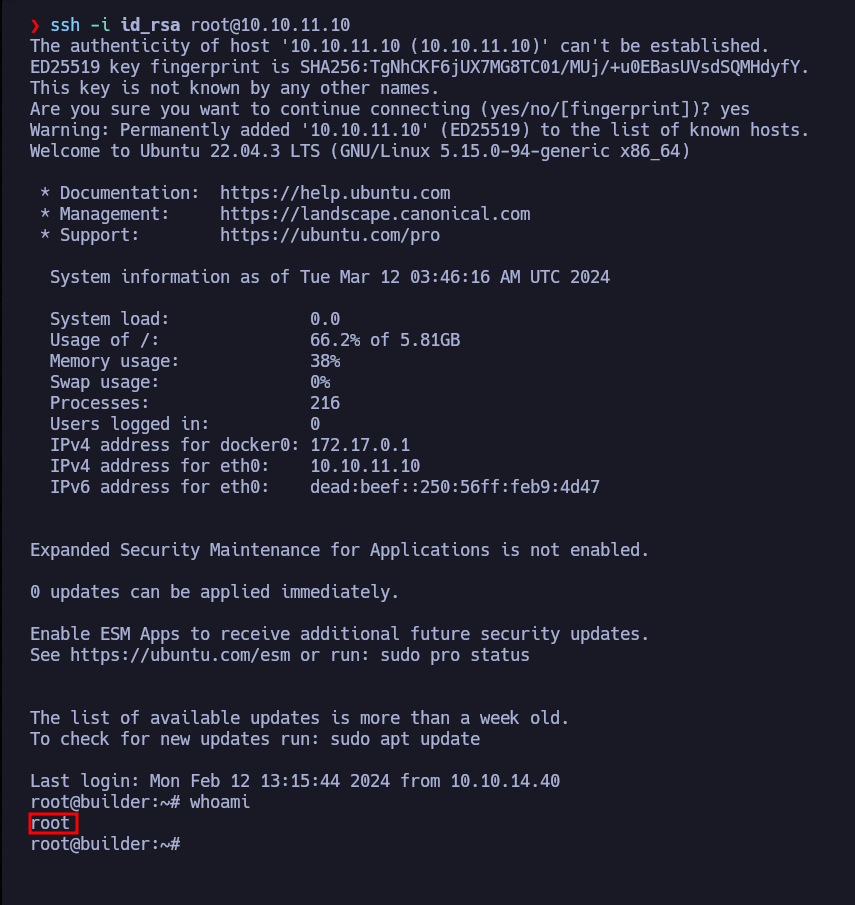
Task: Open the help.ubuntu.com documentation link
Action: (335, 193)
